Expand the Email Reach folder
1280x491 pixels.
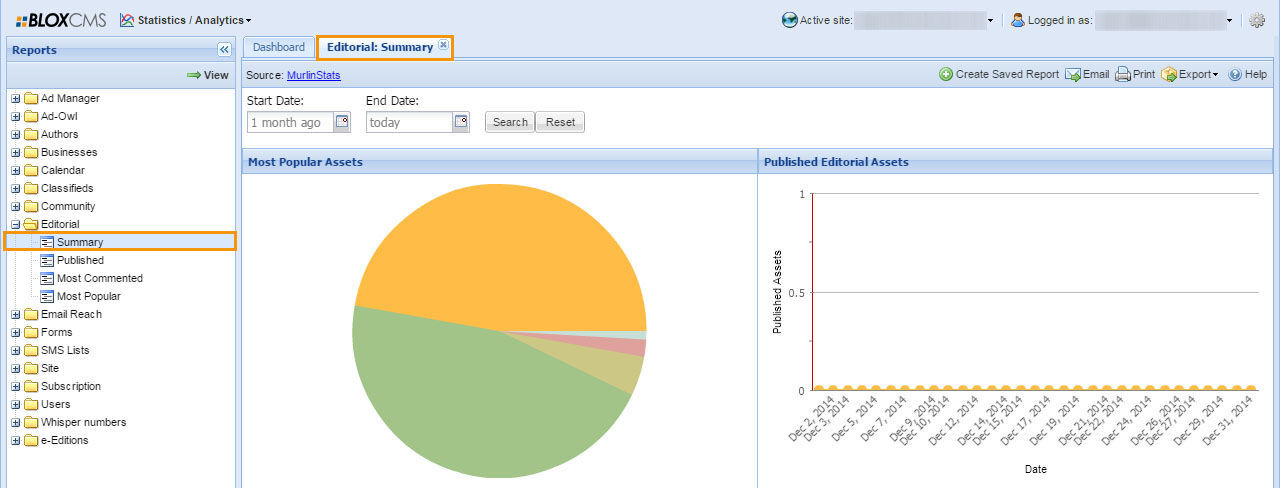16,314
